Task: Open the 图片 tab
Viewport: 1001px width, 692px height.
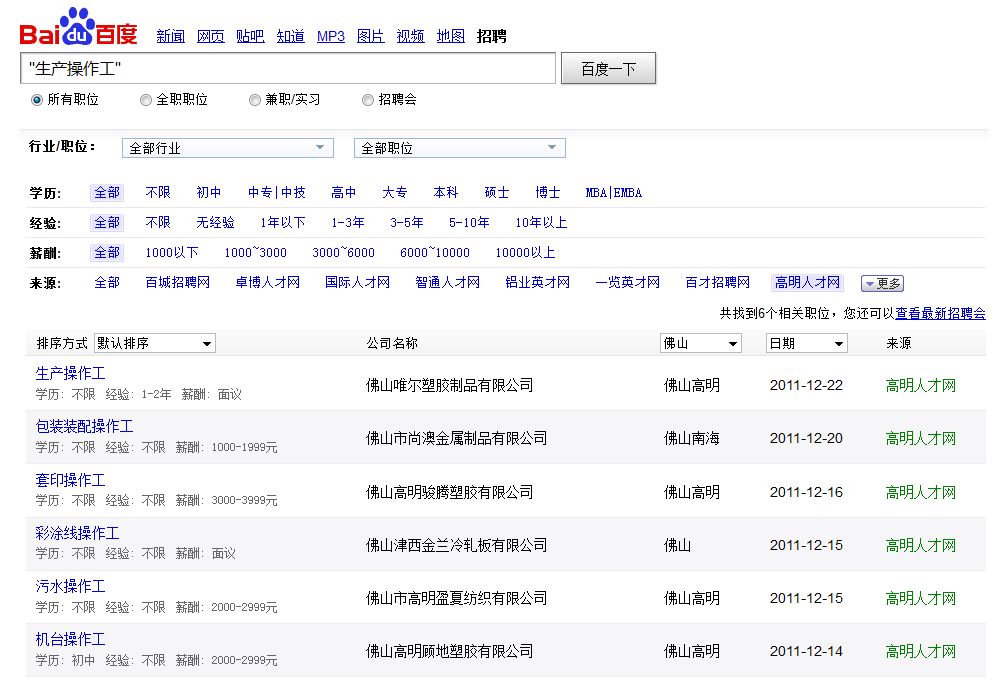Action: [370, 36]
